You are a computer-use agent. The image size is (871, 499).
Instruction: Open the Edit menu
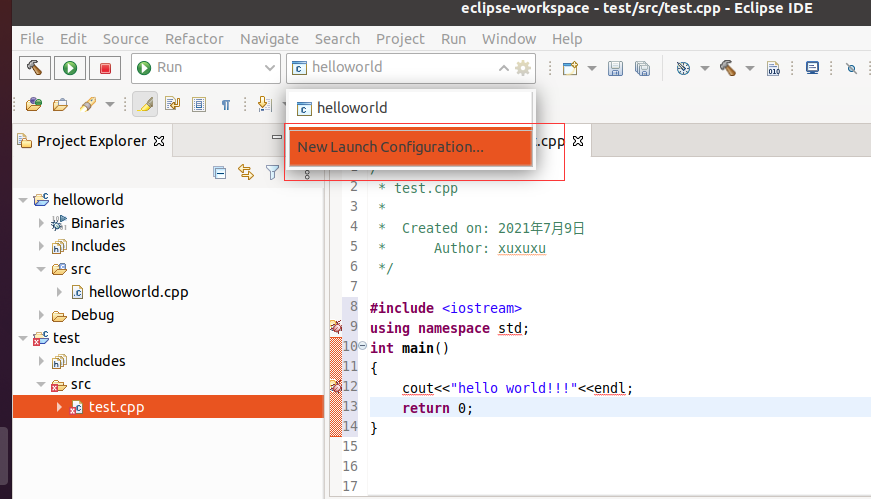coord(73,39)
